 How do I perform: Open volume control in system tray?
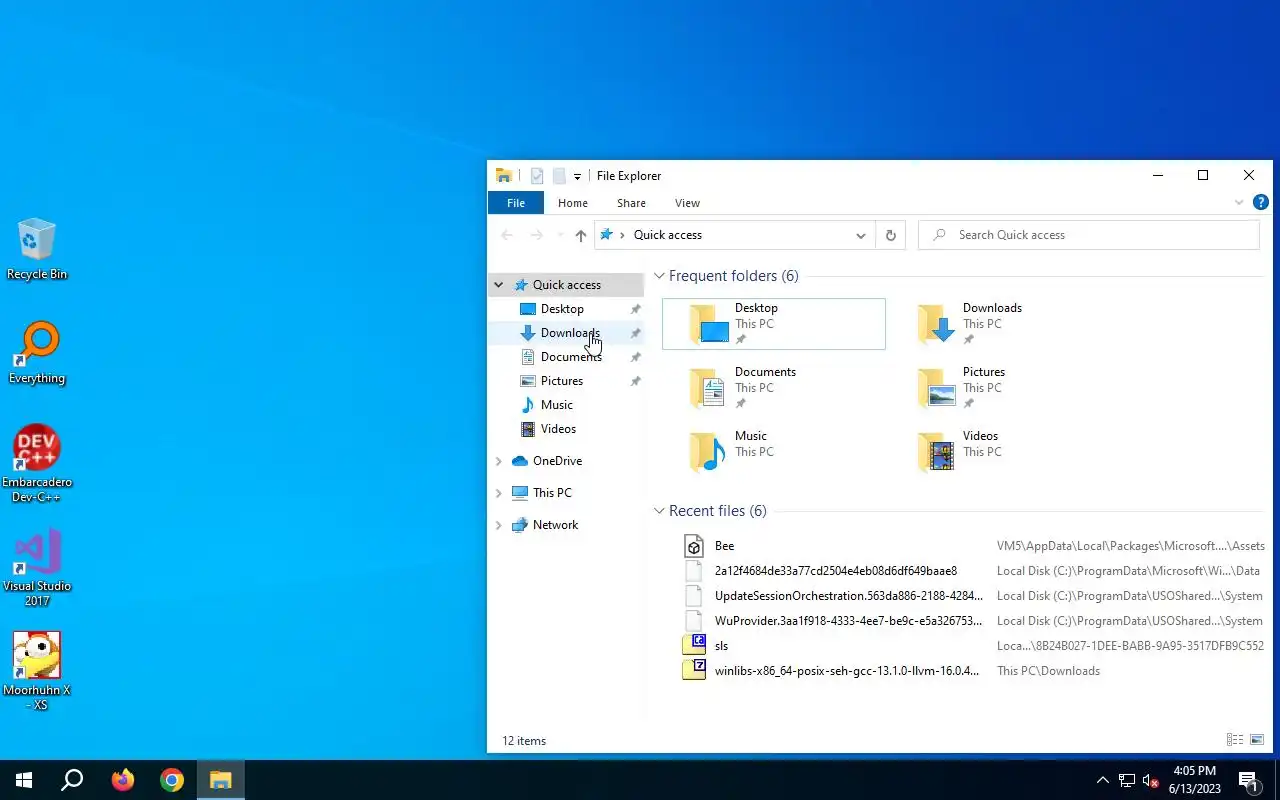[x=1151, y=780]
